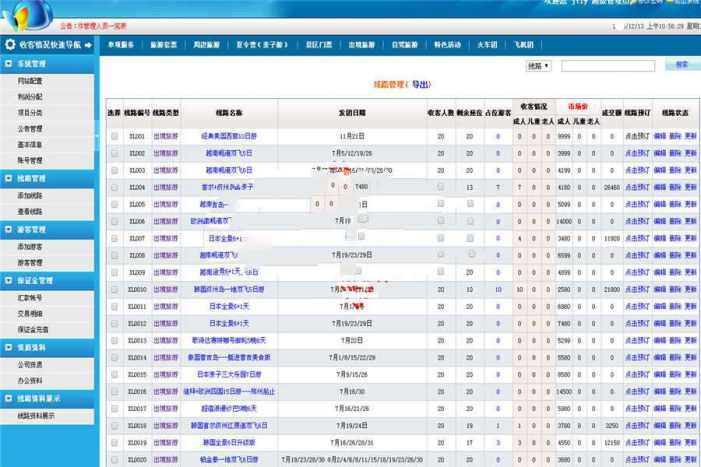Click the arrow icon after 收客情况快速导航
The width and height of the screenshot is (701, 467).
[90, 45]
